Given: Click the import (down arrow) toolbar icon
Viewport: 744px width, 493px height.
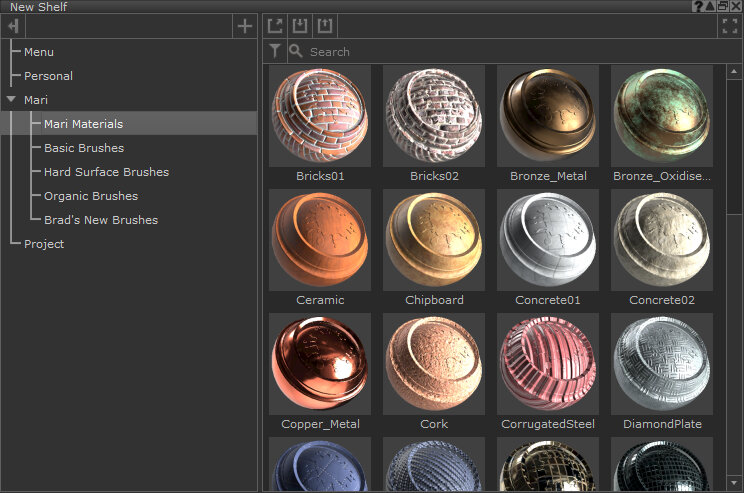Looking at the screenshot, I should pyautogui.click(x=299, y=27).
